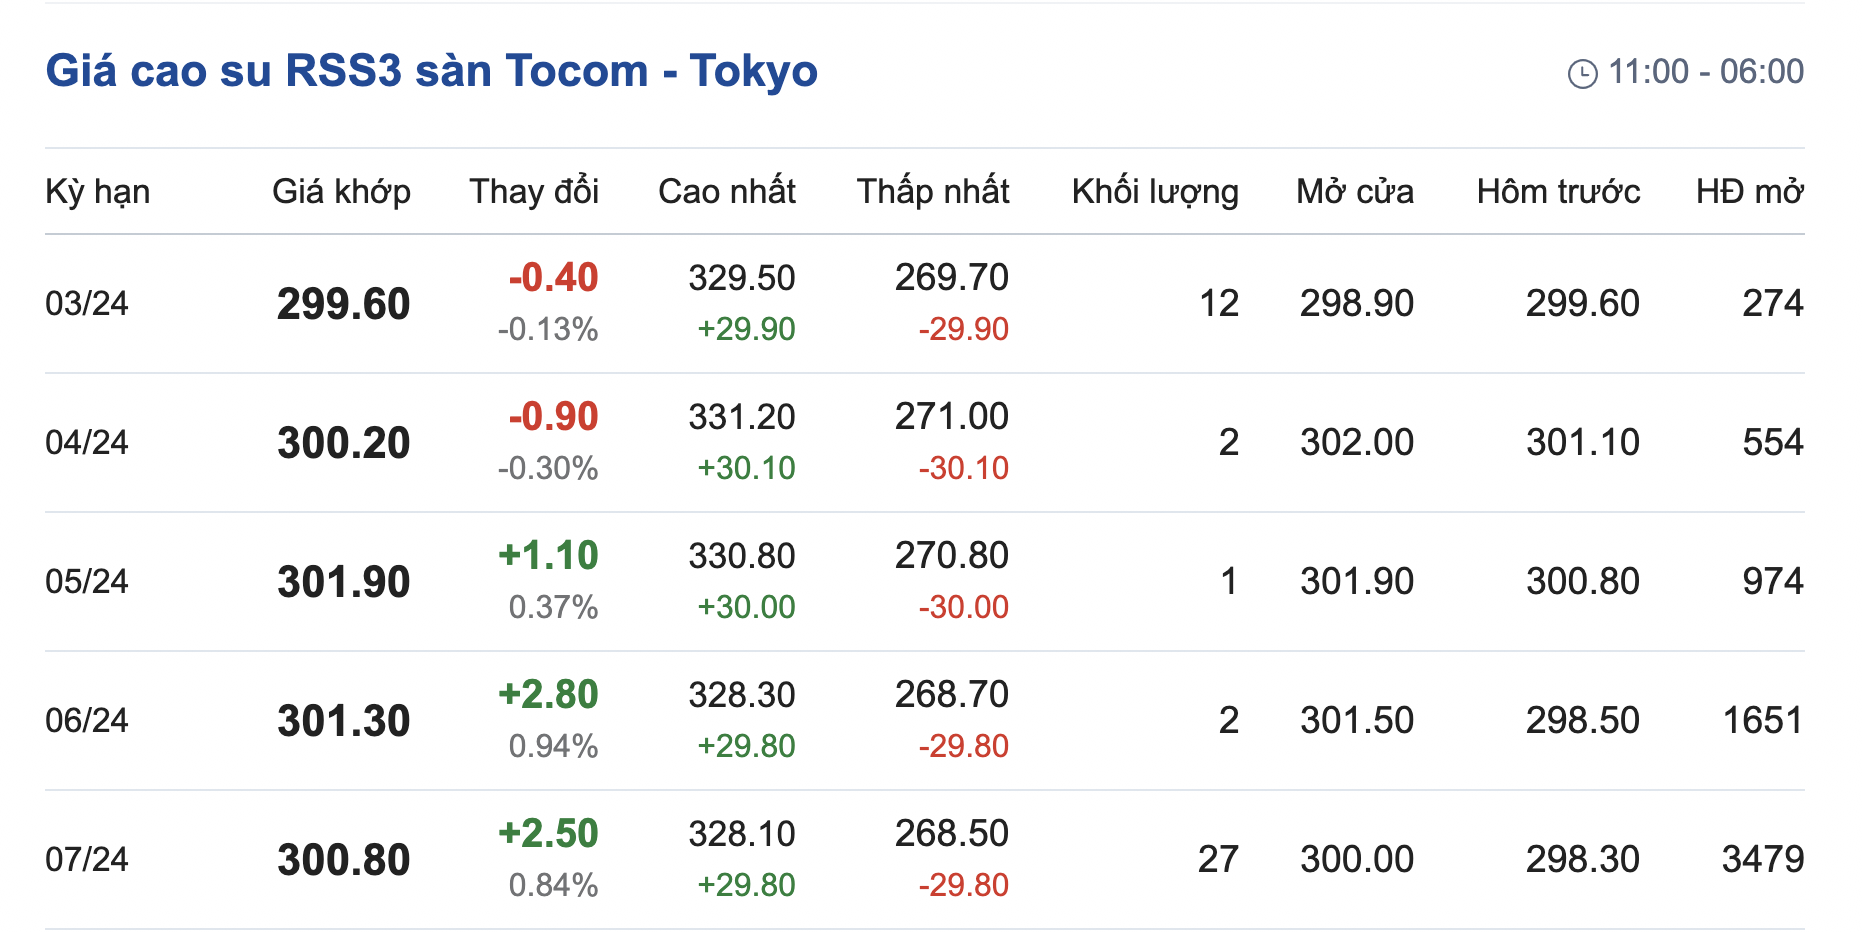Click the 07/24 contract term
1862x932 pixels.
(87, 859)
